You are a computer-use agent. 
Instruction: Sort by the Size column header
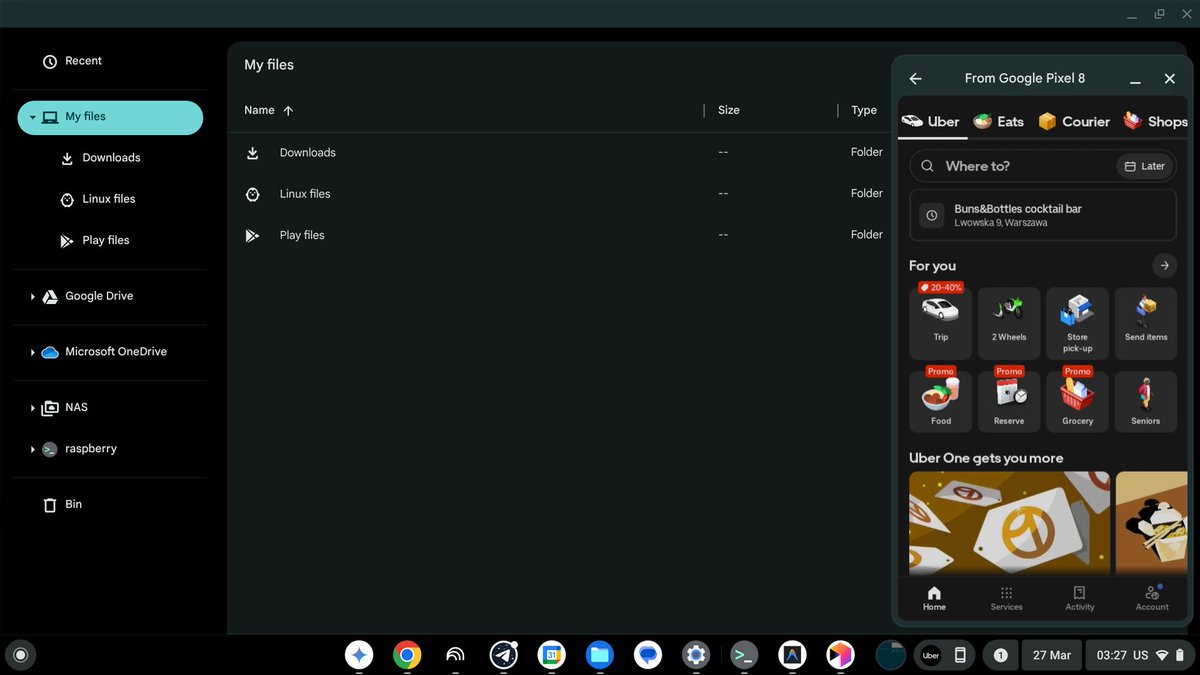coord(729,110)
